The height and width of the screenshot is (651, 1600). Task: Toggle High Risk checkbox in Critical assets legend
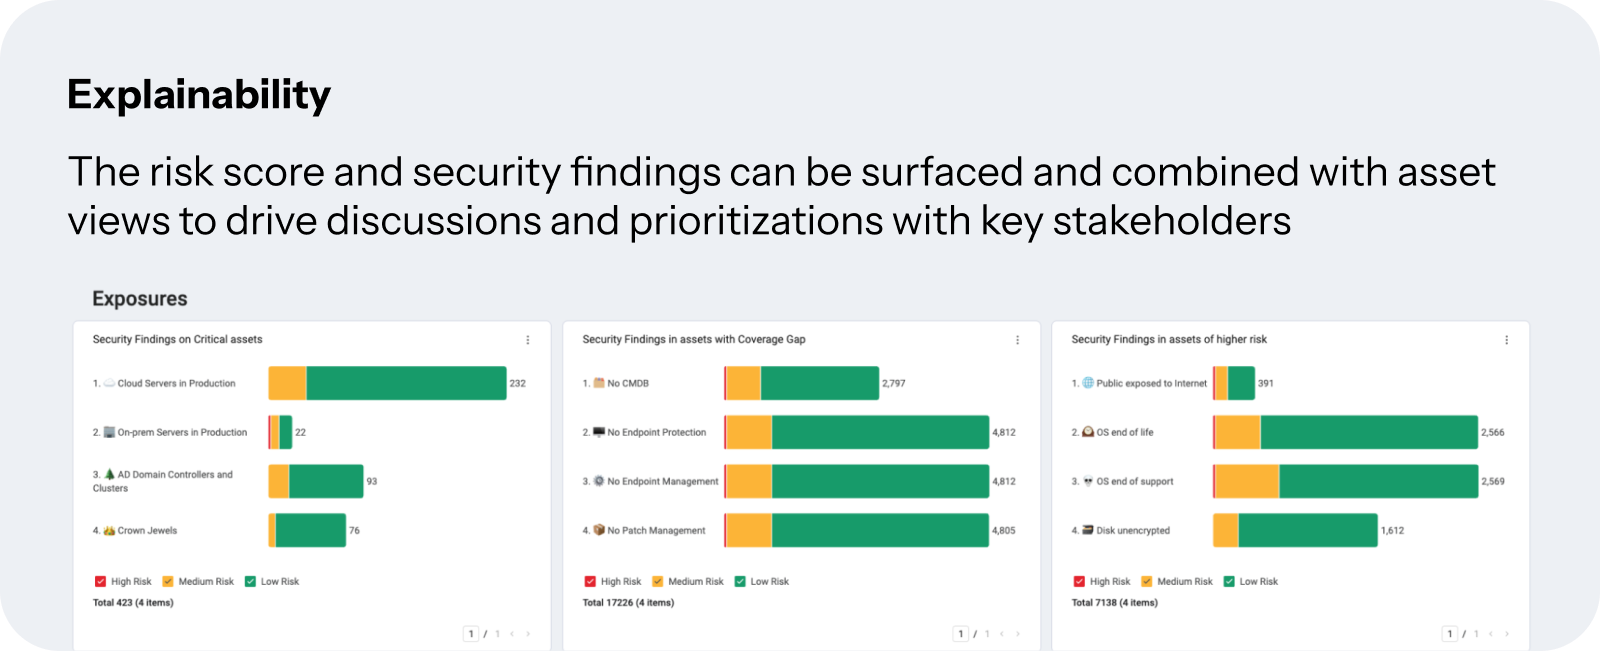[100, 581]
